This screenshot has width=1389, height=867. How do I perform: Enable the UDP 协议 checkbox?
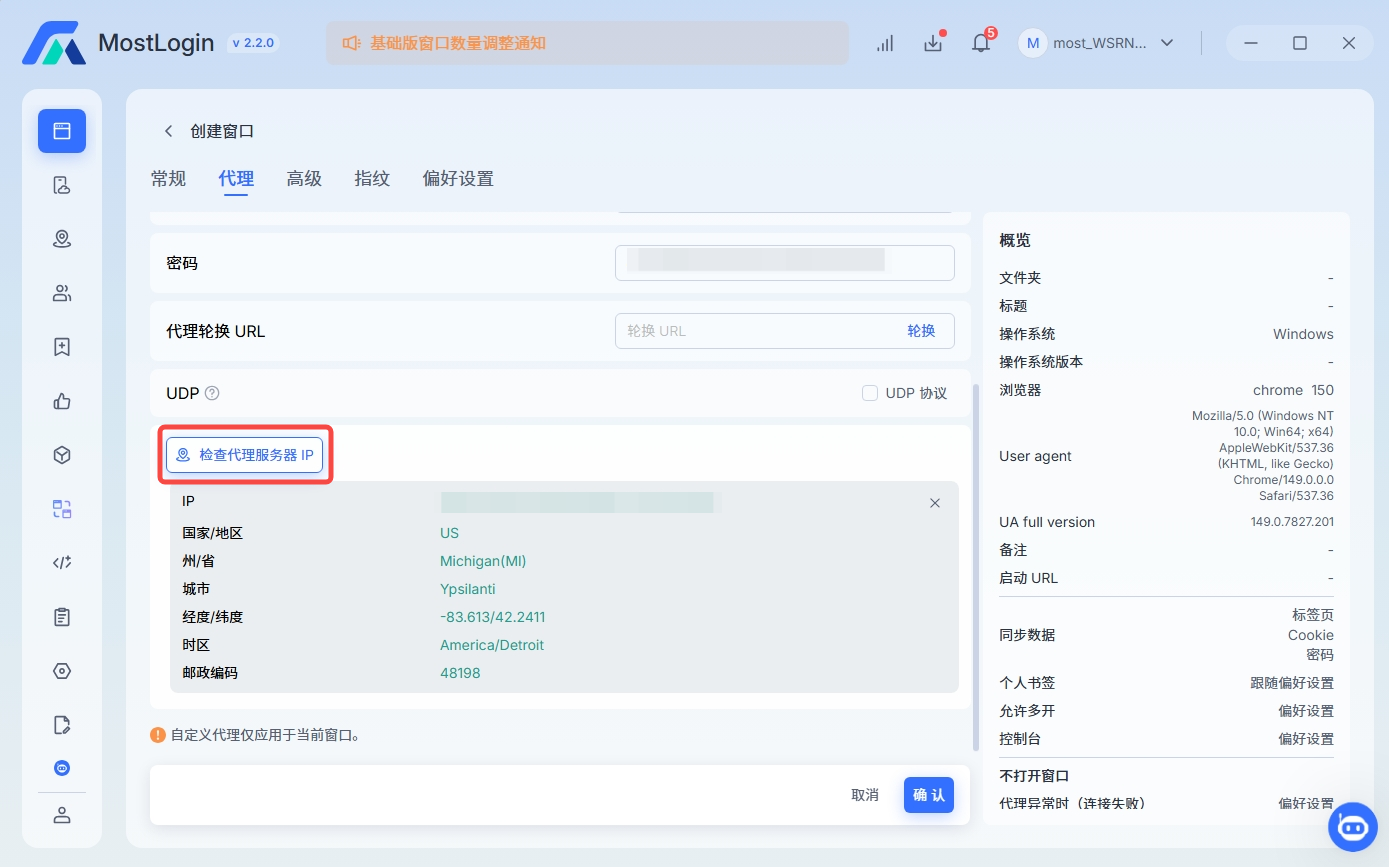click(x=870, y=393)
